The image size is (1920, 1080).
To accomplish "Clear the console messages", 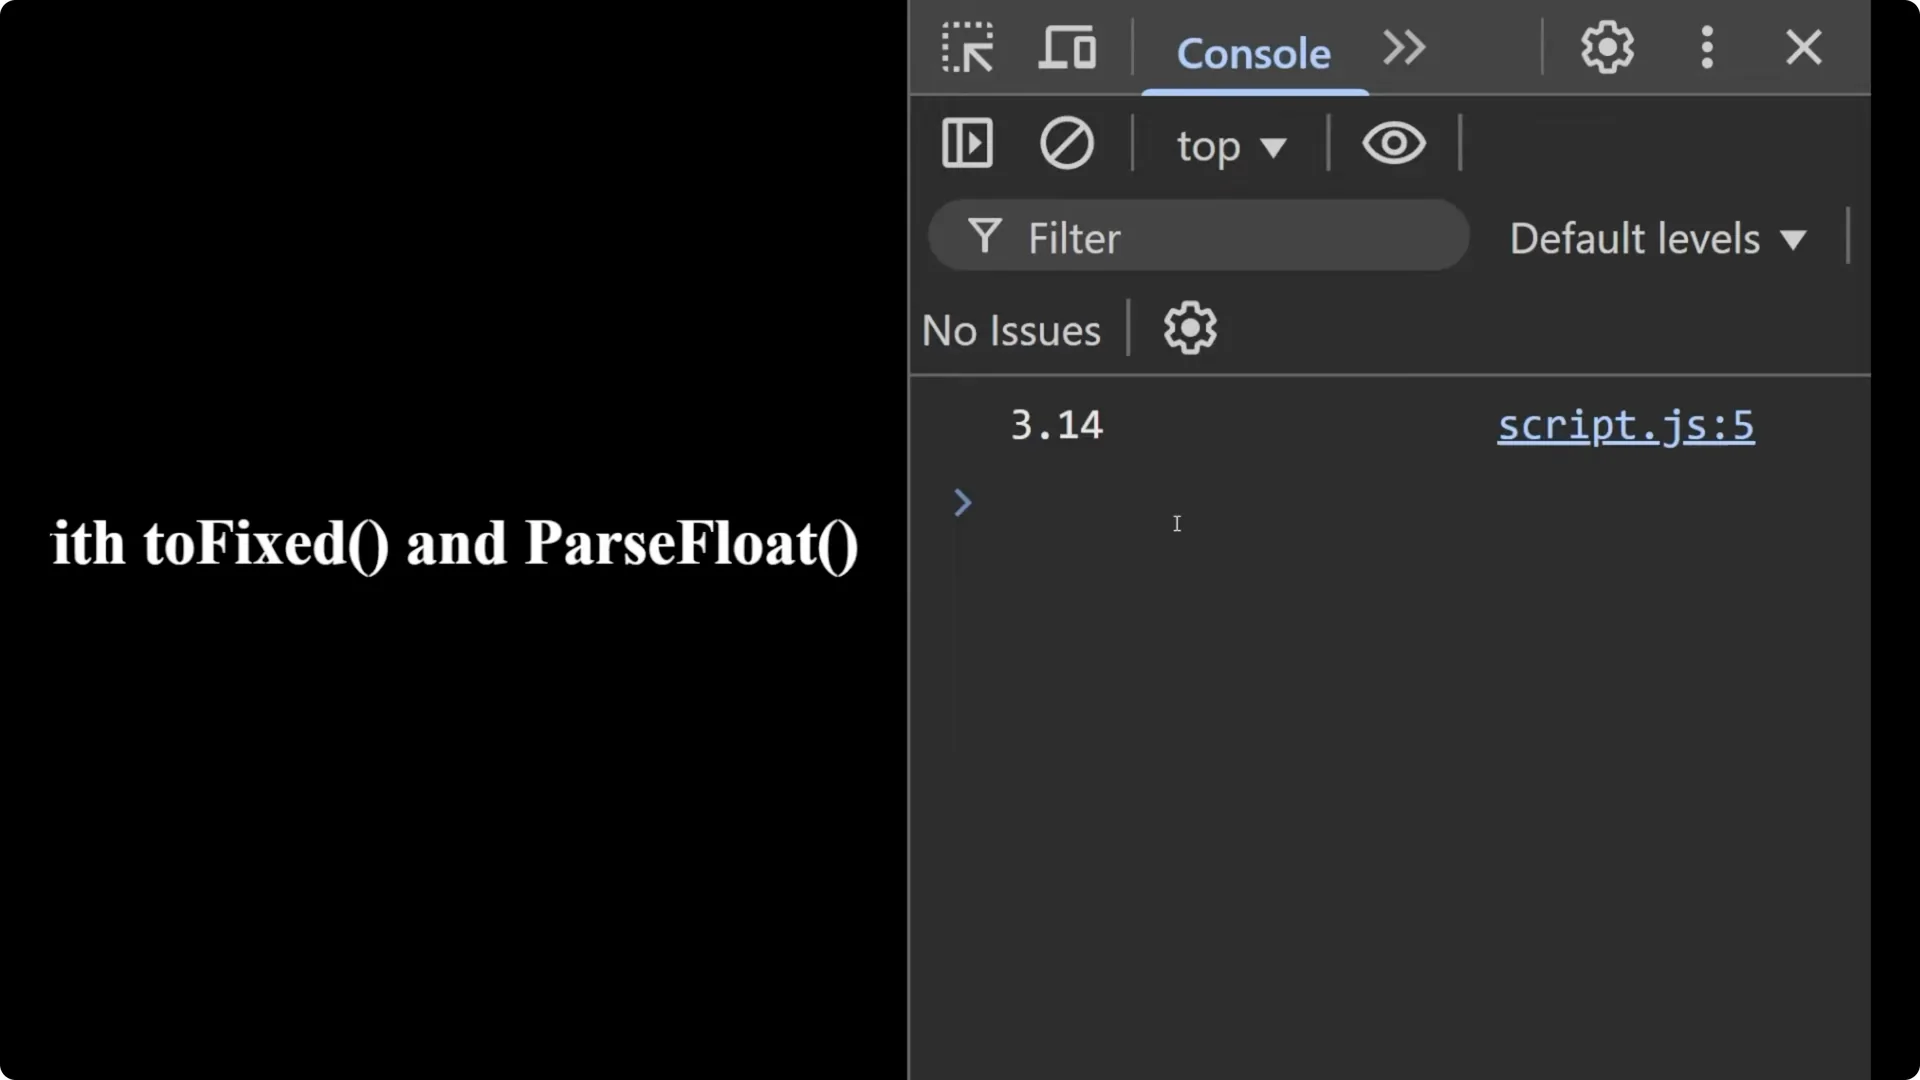I will pos(1067,143).
